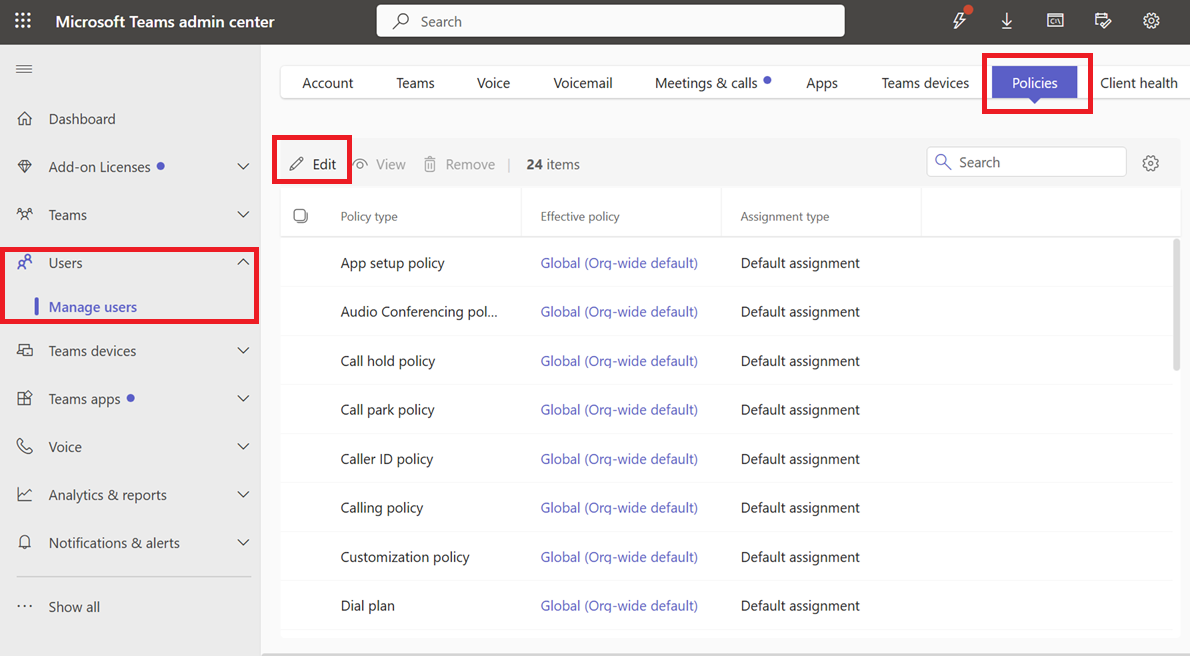Collapse the navigation hamburger menu
1190x656 pixels.
[24, 69]
